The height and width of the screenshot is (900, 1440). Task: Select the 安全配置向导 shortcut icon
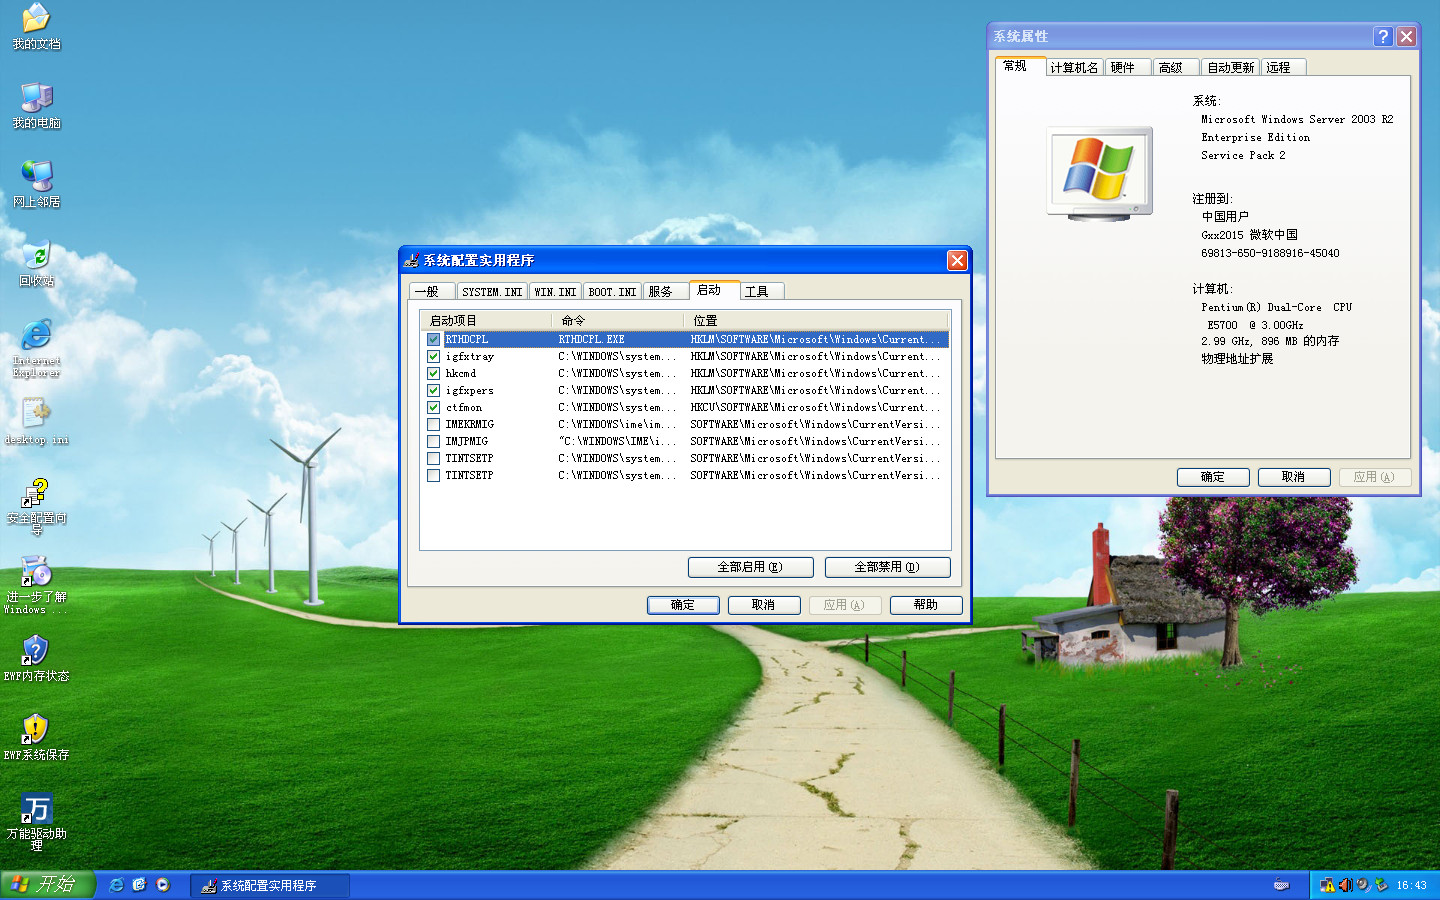pos(36,506)
